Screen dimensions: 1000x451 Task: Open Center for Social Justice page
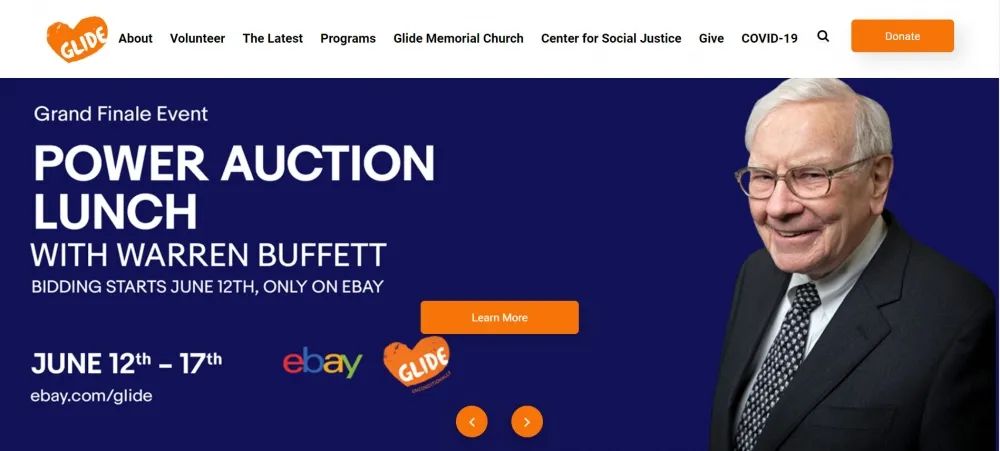(x=611, y=38)
